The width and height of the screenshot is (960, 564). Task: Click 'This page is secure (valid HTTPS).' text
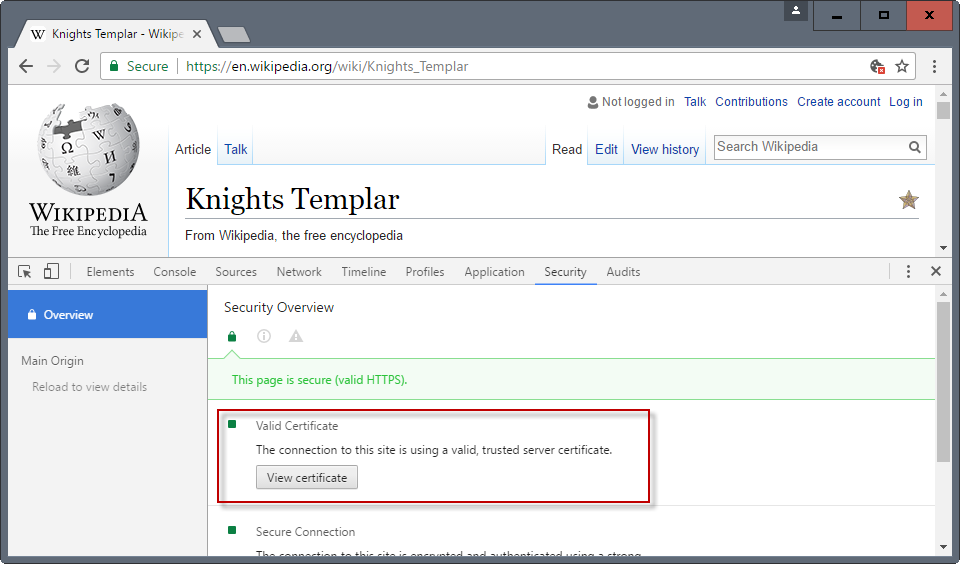pyautogui.click(x=320, y=380)
